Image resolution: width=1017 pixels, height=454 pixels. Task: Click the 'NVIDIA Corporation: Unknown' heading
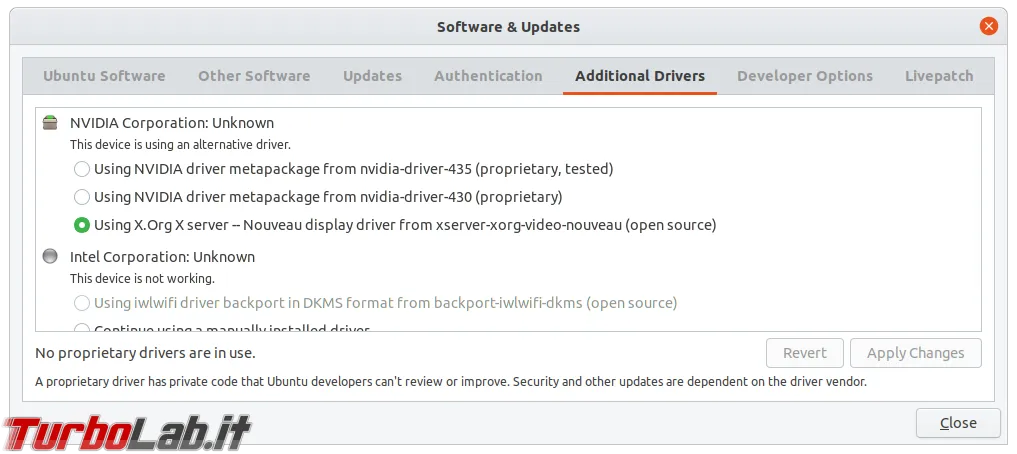172,123
